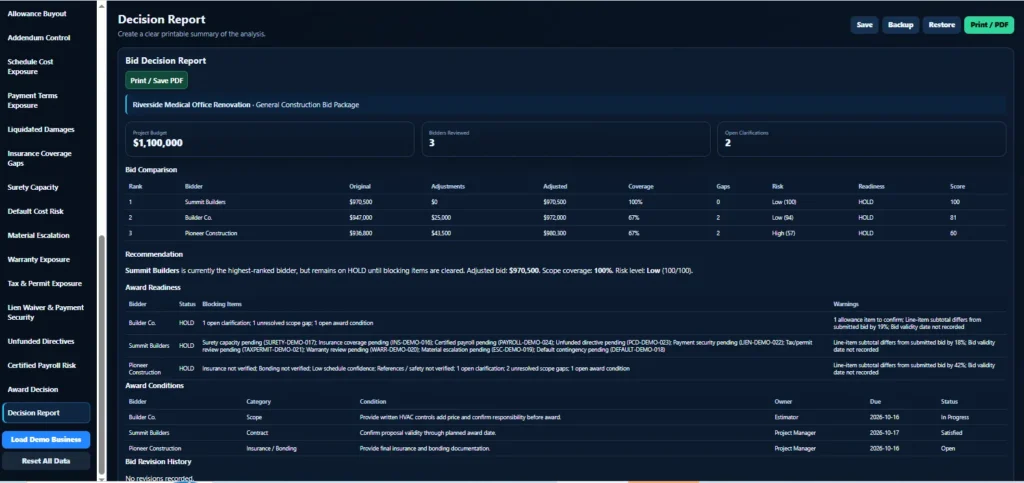
Task: Open Warranty Exposure section
Action: pyautogui.click(x=38, y=260)
